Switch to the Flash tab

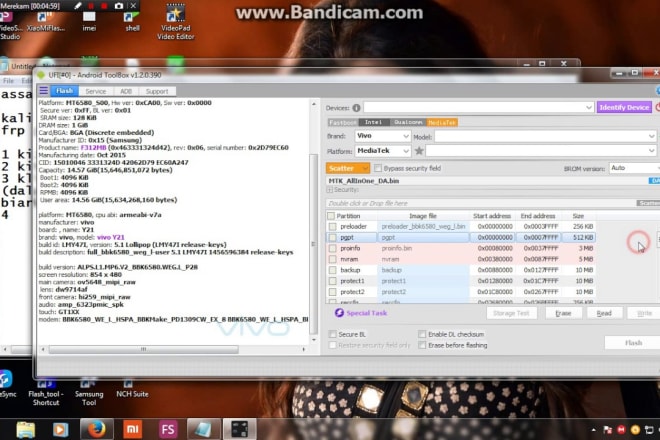64,91
